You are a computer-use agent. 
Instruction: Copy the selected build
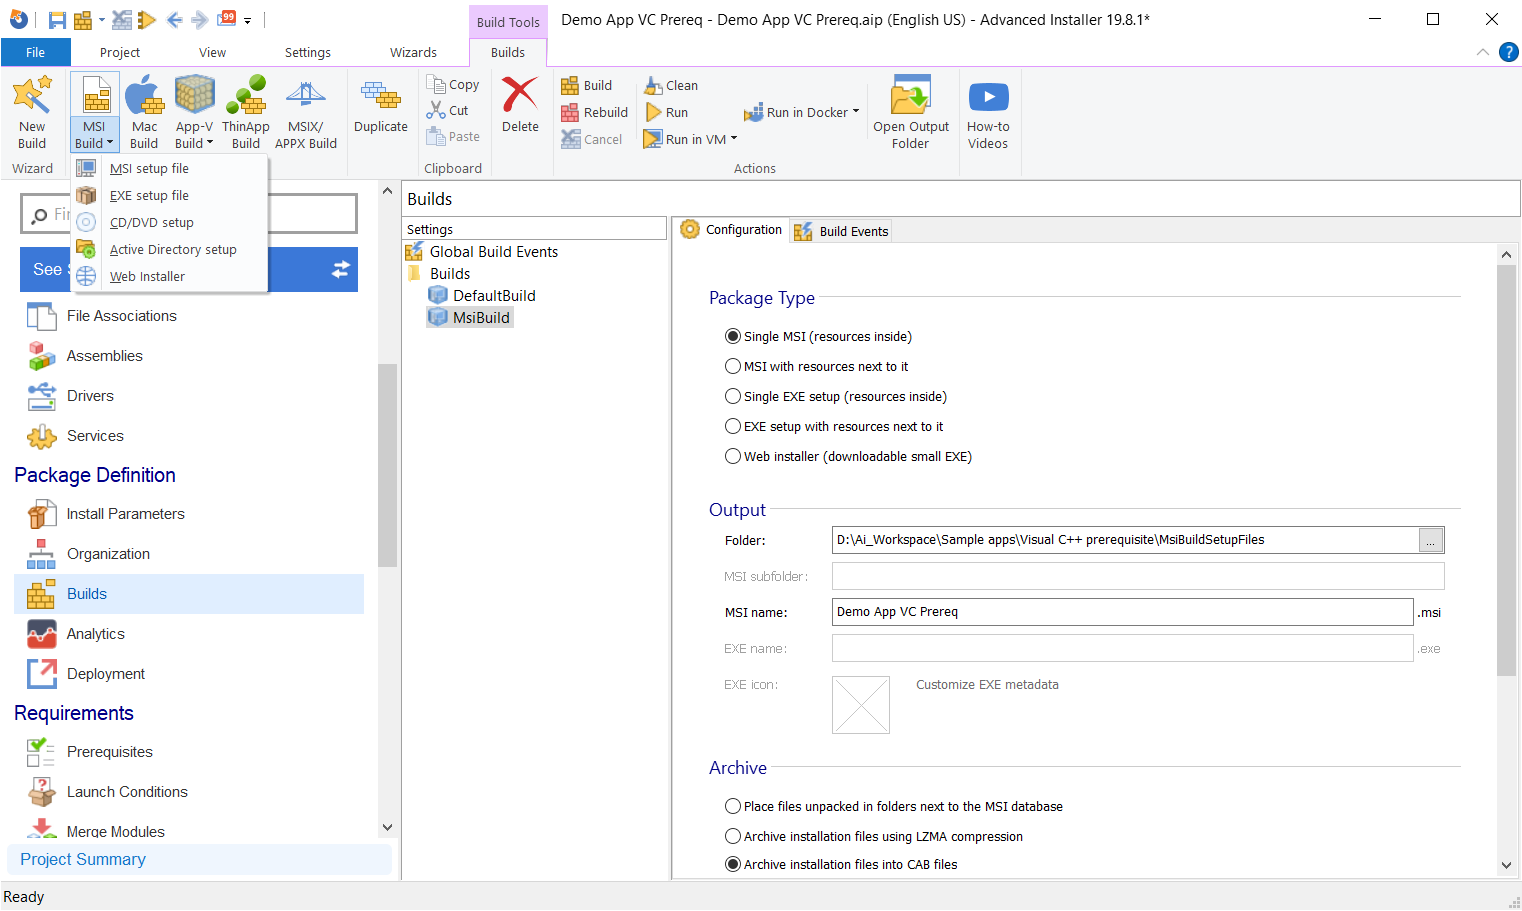pos(453,85)
